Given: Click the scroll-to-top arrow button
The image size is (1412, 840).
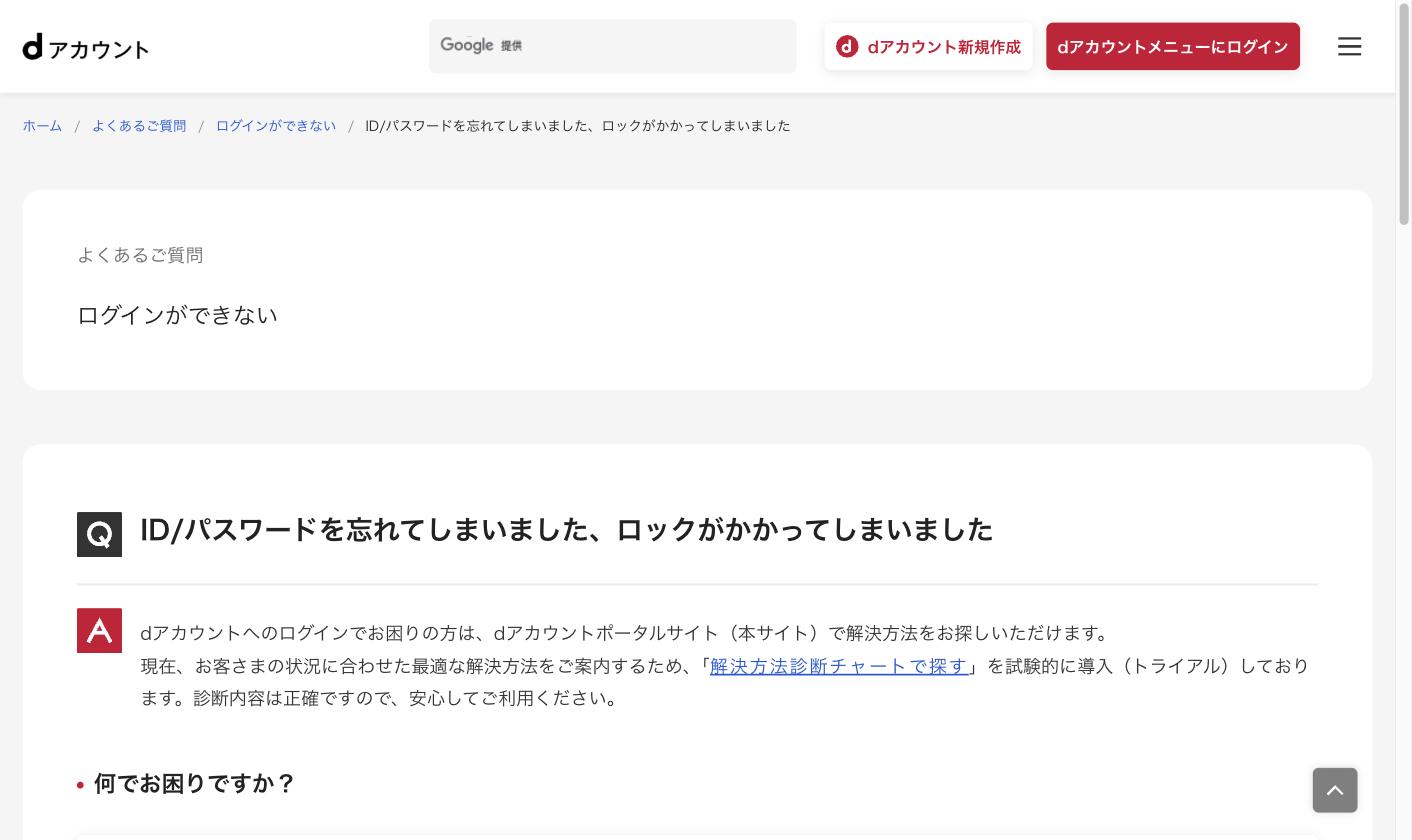Looking at the screenshot, I should (1335, 790).
